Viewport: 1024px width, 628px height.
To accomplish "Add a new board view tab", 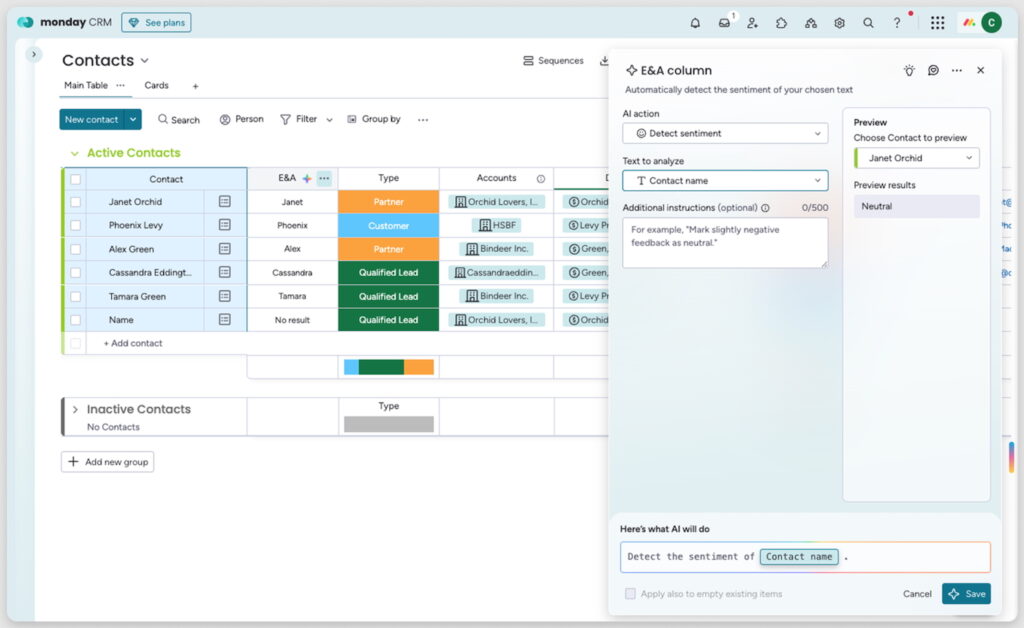I will click(x=195, y=86).
